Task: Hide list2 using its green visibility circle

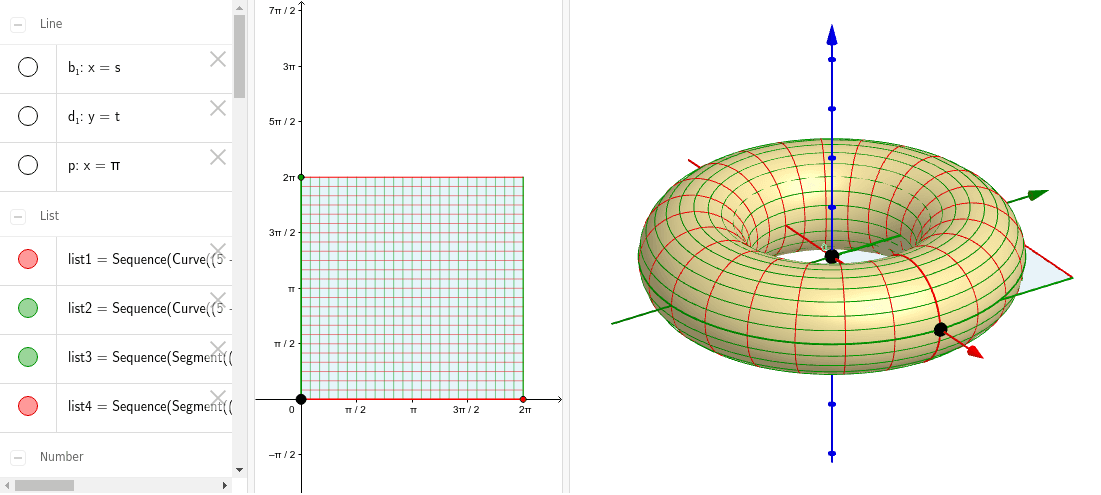Action: [x=28, y=308]
